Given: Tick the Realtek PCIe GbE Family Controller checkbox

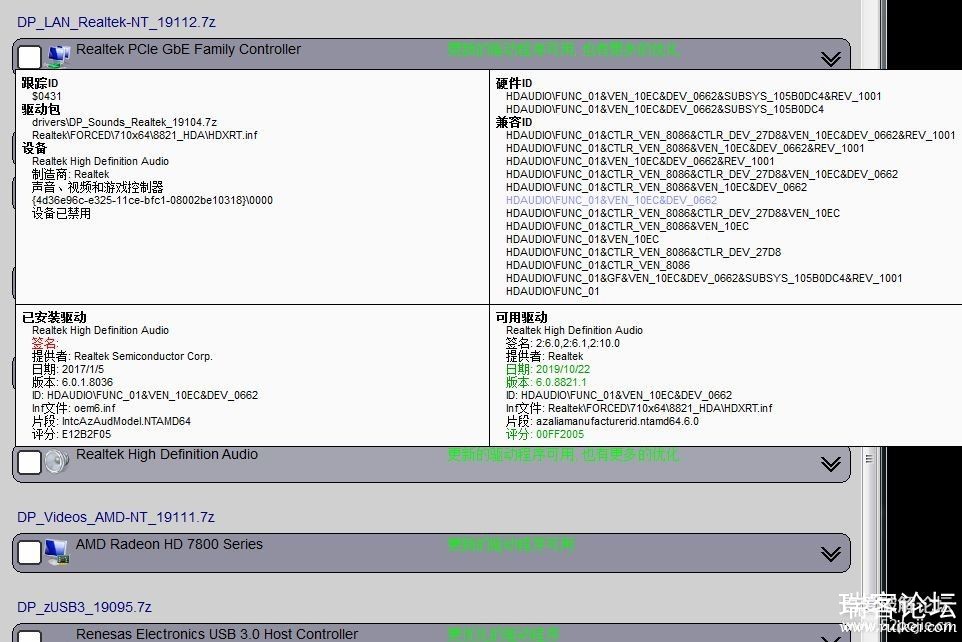Looking at the screenshot, I should coord(29,56).
